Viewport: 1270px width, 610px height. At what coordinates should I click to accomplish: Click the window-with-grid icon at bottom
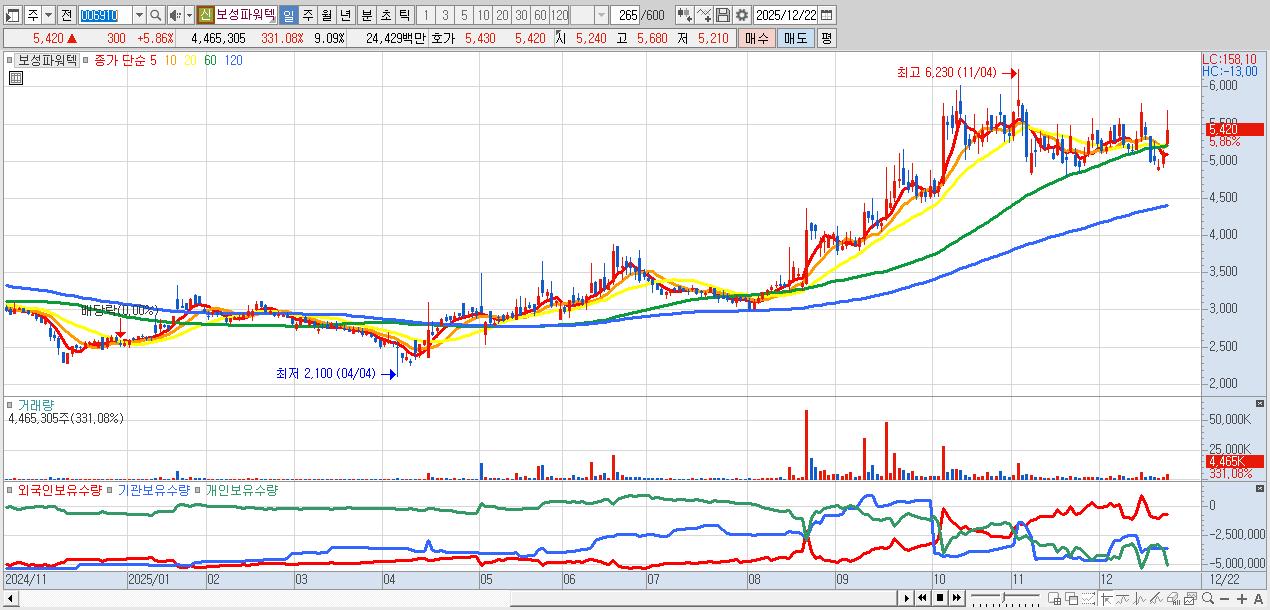click(1054, 598)
